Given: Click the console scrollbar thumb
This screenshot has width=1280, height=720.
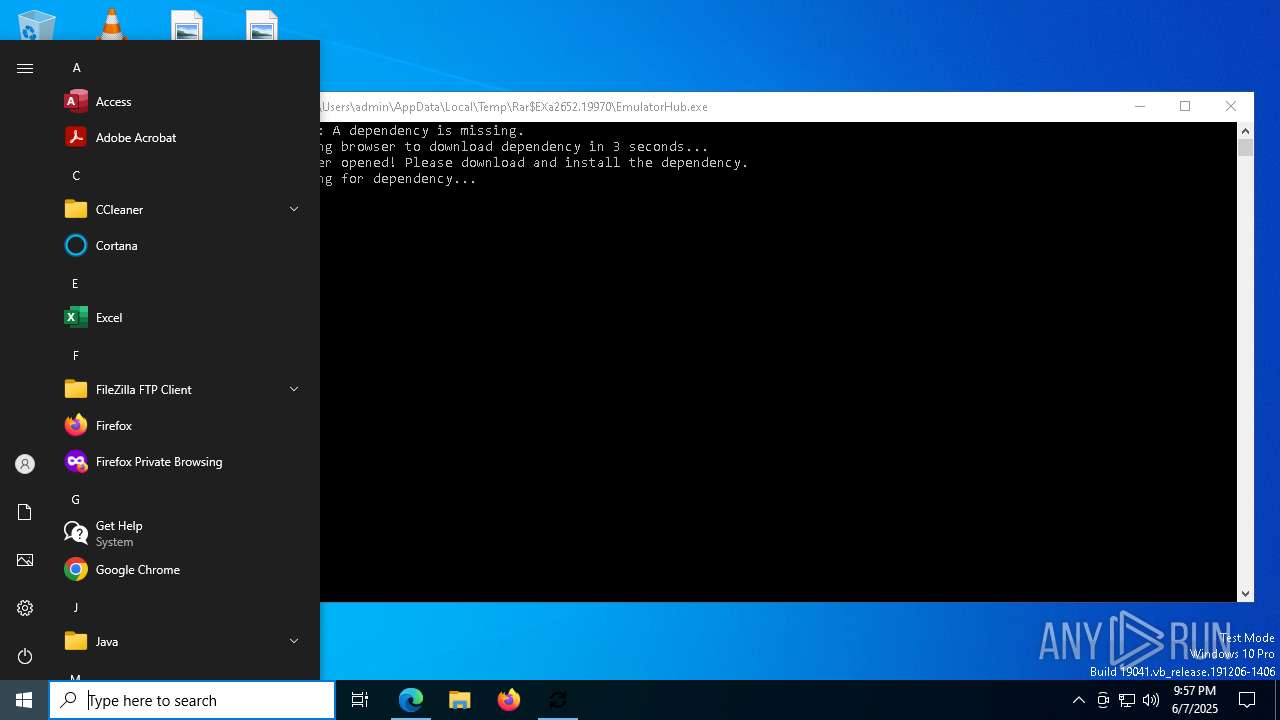Looking at the screenshot, I should [1245, 148].
